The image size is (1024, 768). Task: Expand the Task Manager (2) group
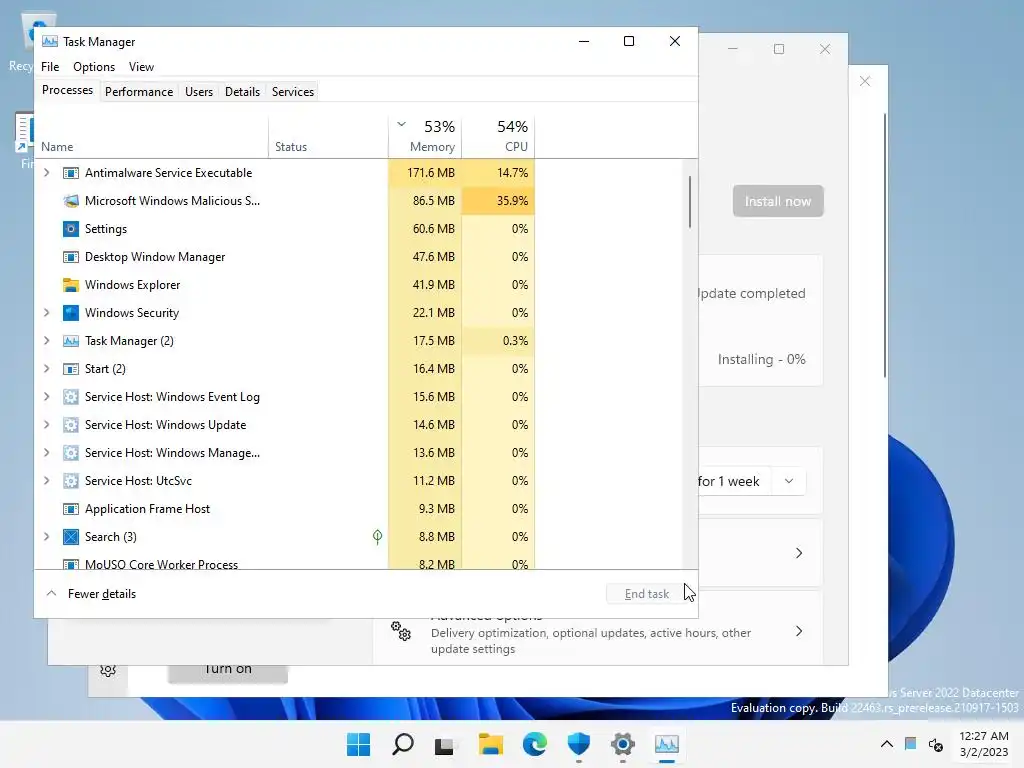pos(46,341)
